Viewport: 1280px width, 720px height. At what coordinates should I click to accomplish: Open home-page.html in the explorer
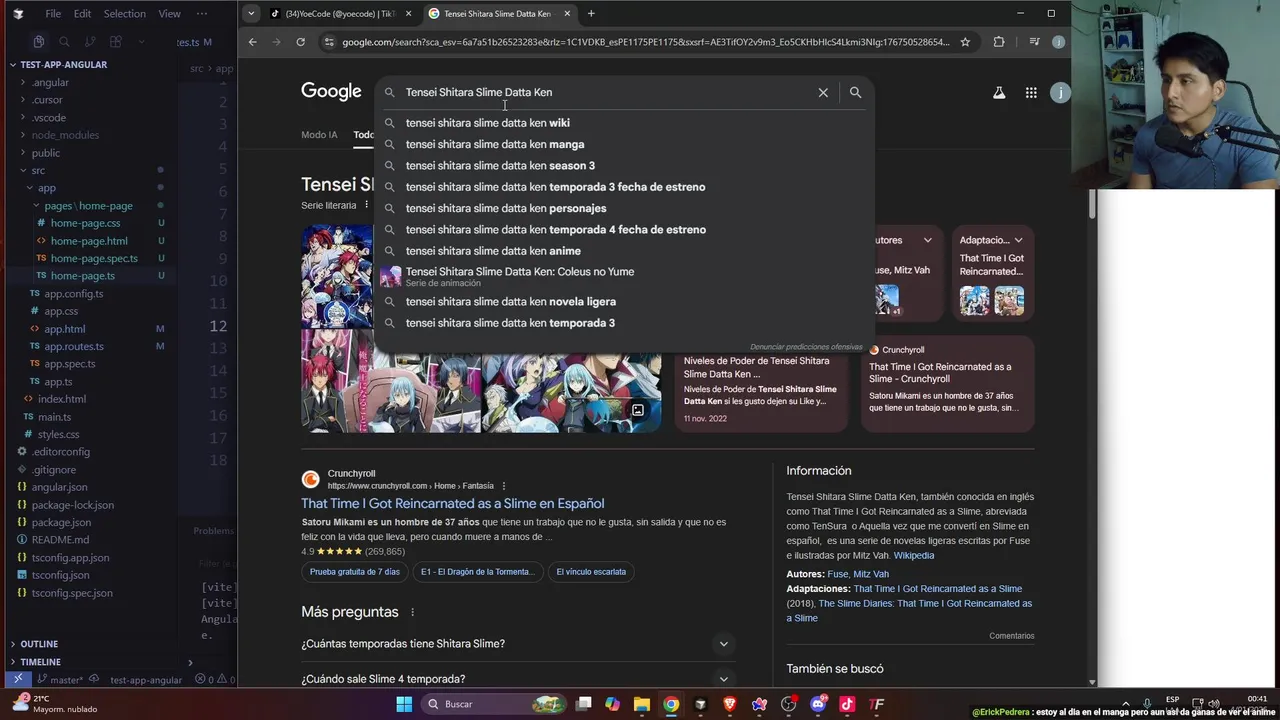coord(89,241)
